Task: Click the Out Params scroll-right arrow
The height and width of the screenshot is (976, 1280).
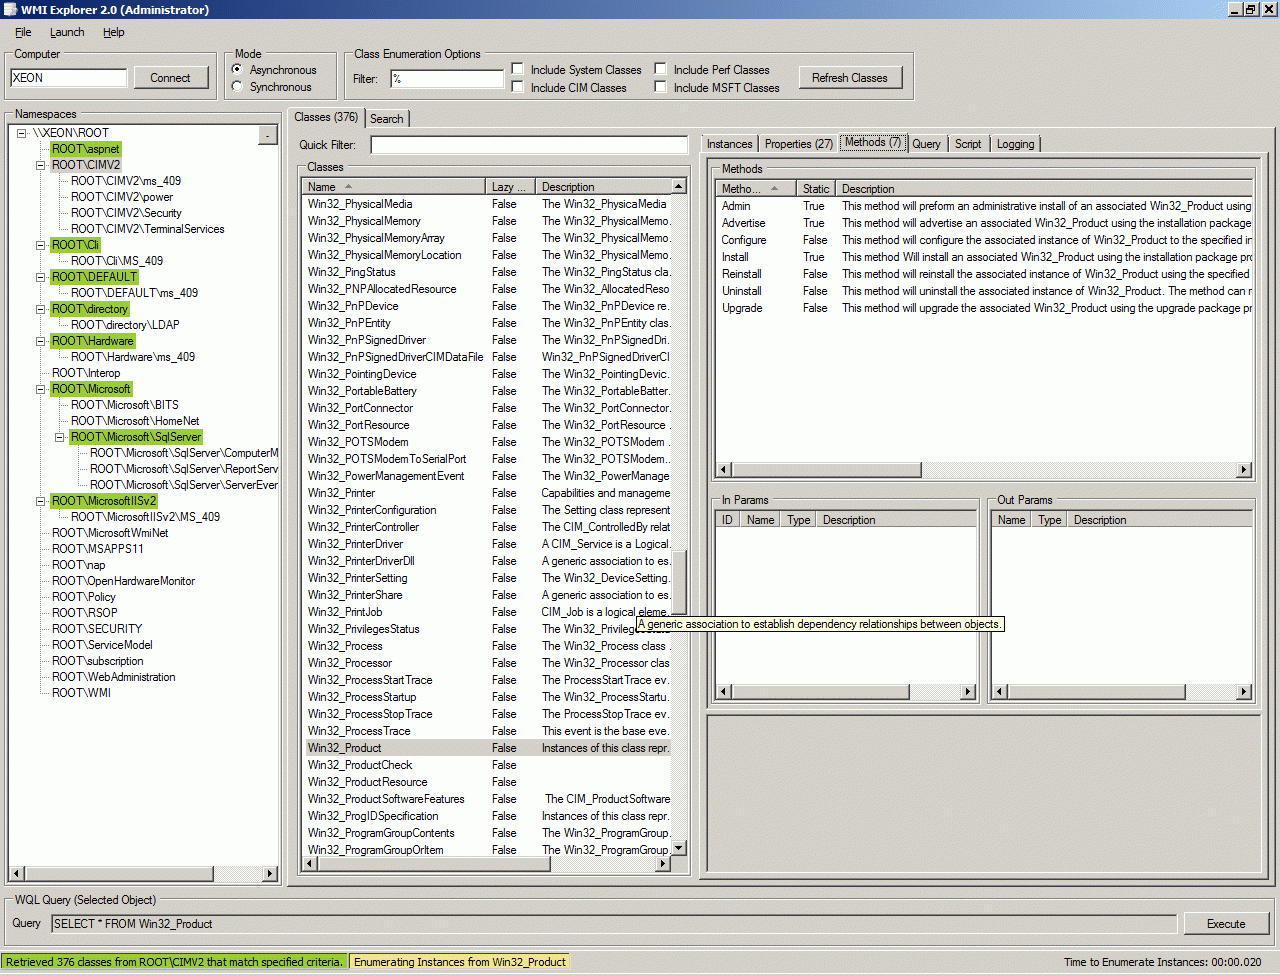Action: click(1244, 692)
